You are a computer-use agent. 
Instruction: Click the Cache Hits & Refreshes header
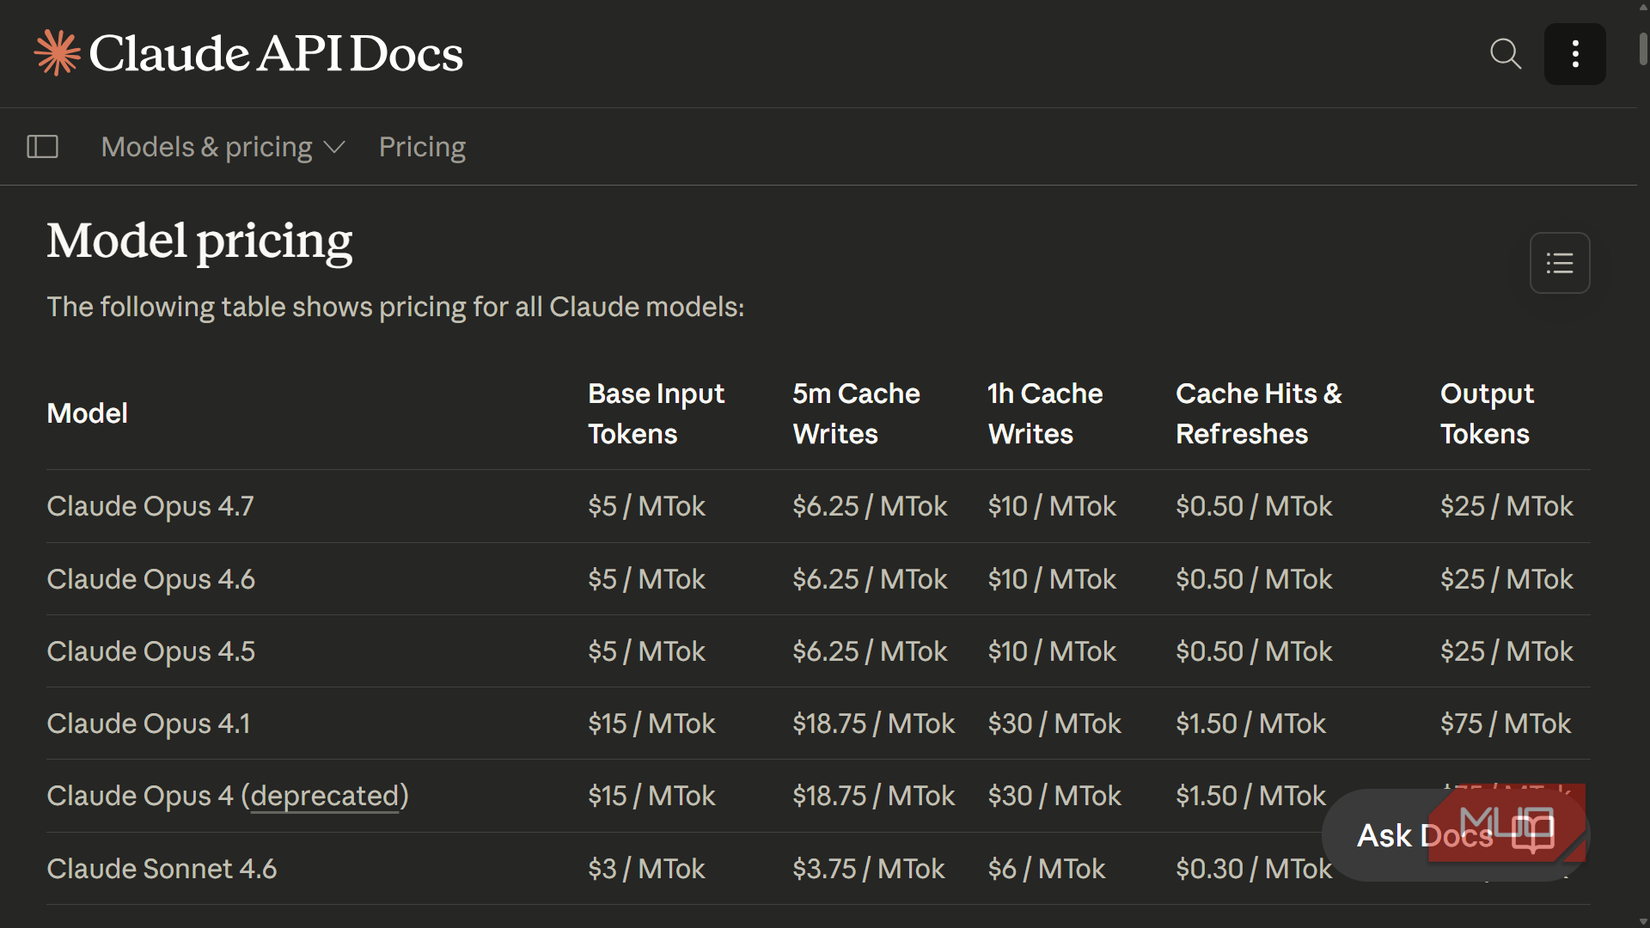click(x=1259, y=413)
